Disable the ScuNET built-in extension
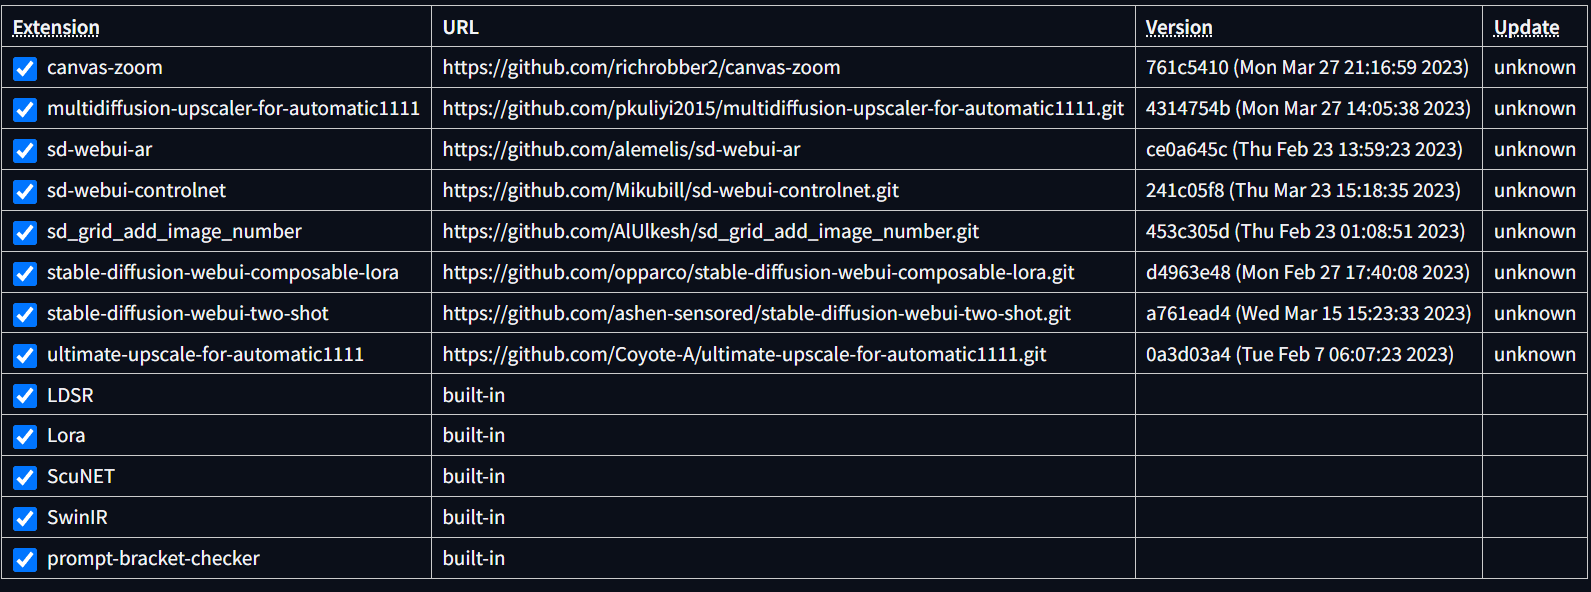 point(25,477)
